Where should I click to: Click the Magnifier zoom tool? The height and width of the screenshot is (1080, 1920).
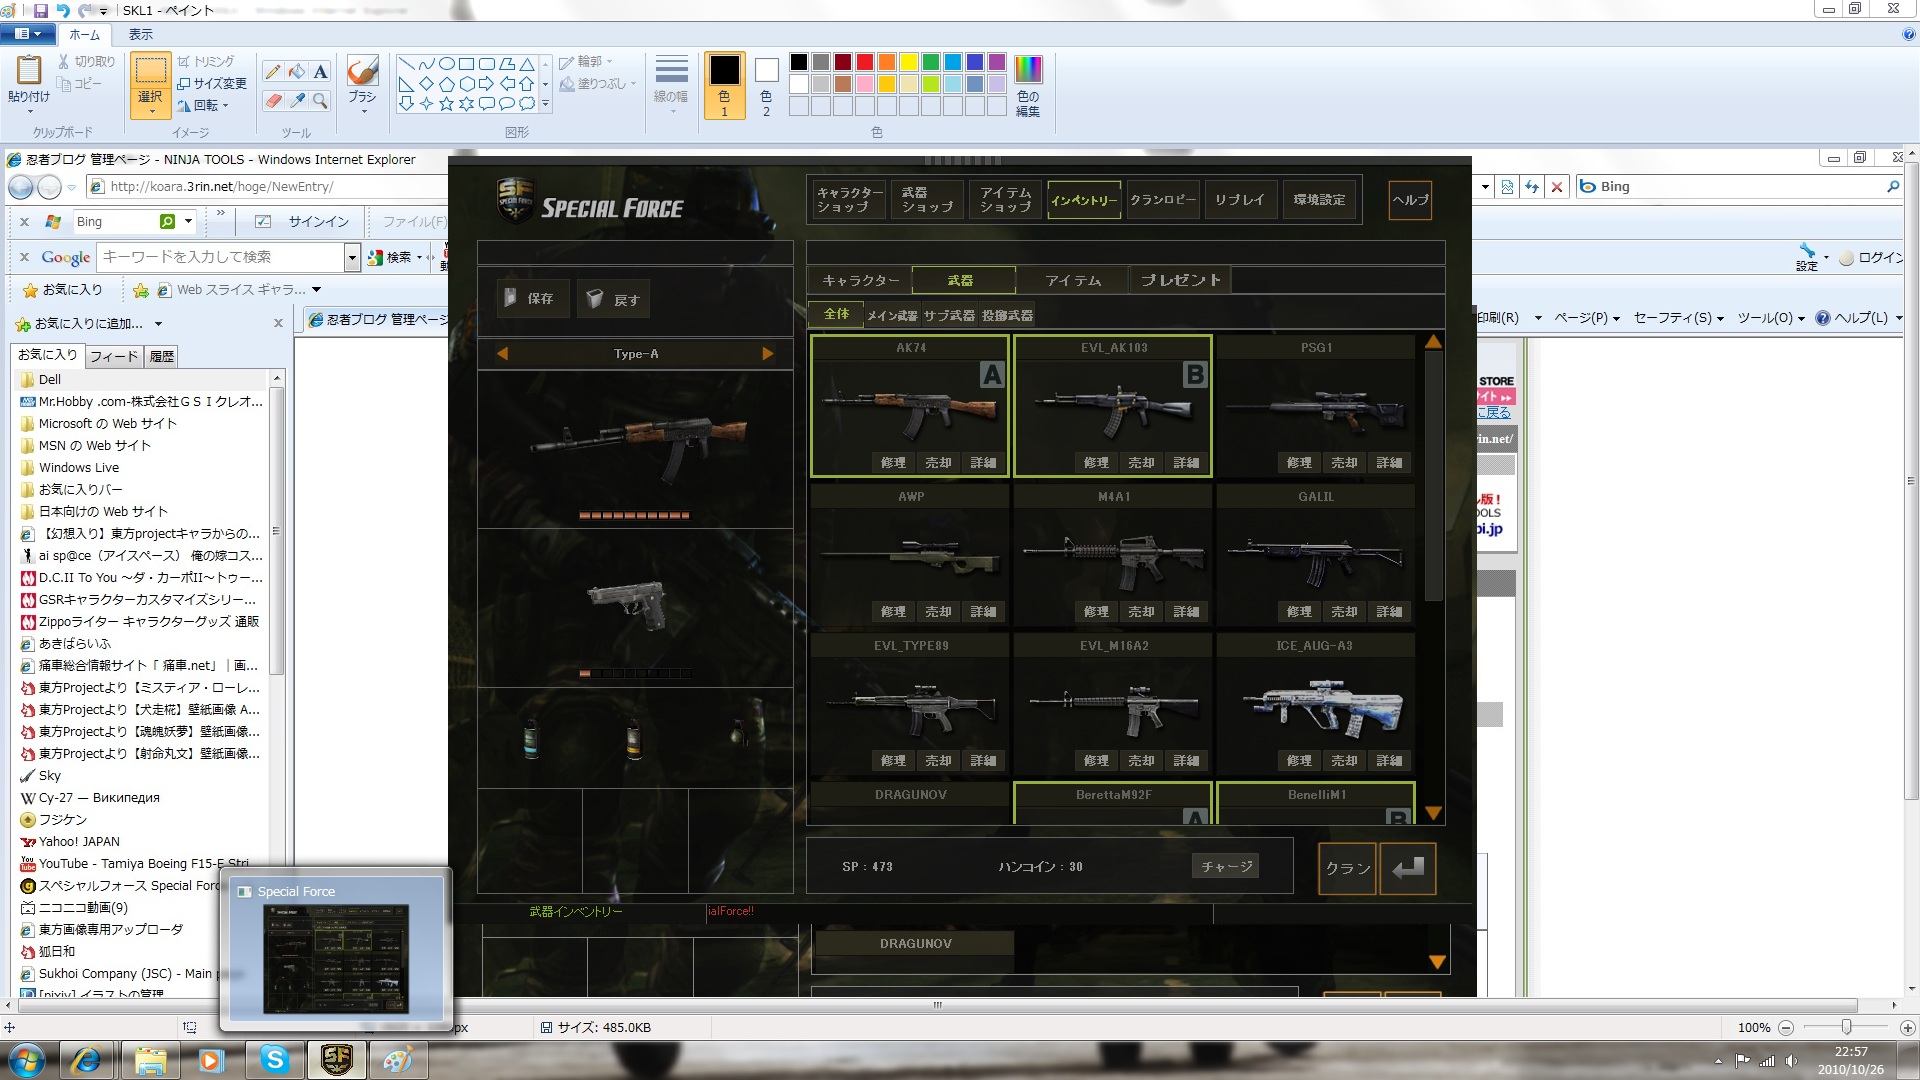tap(320, 101)
